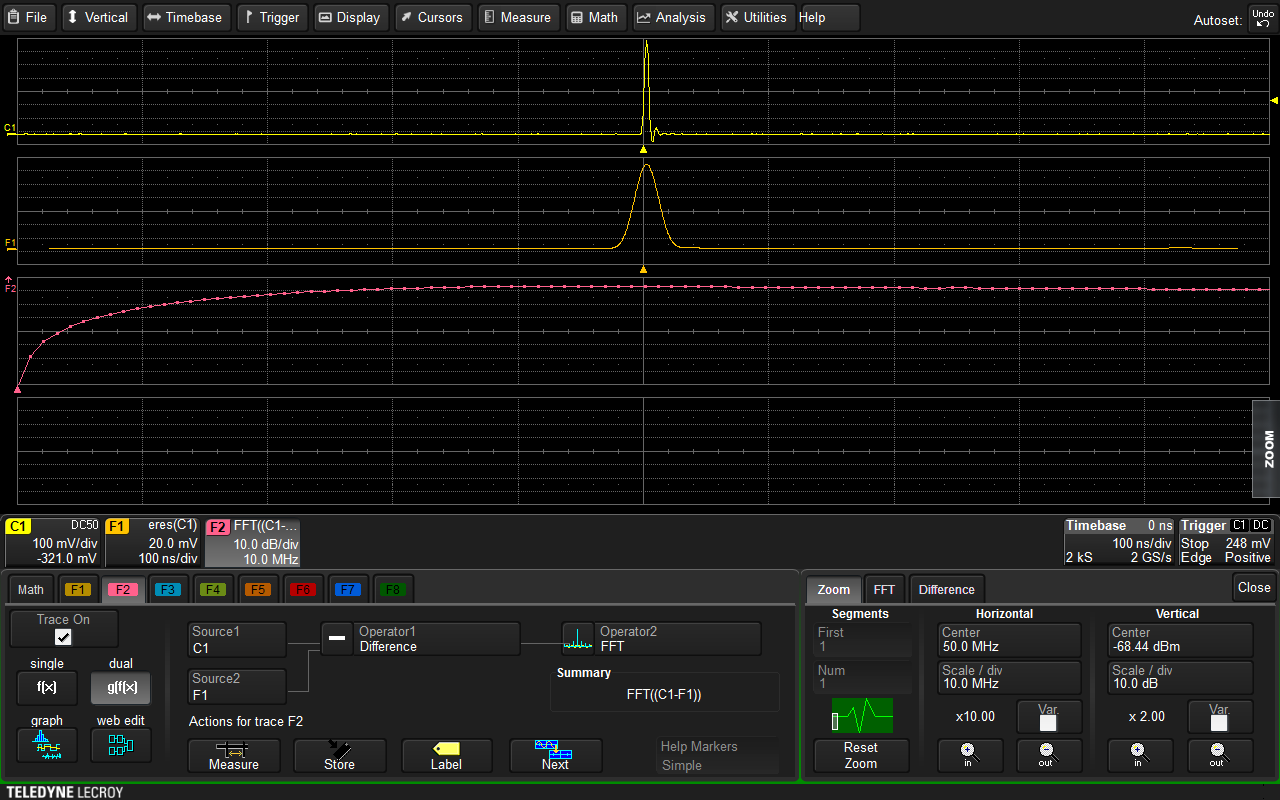This screenshot has height=800, width=1280.
Task: Switch to the F5 math tab
Action: click(x=258, y=589)
